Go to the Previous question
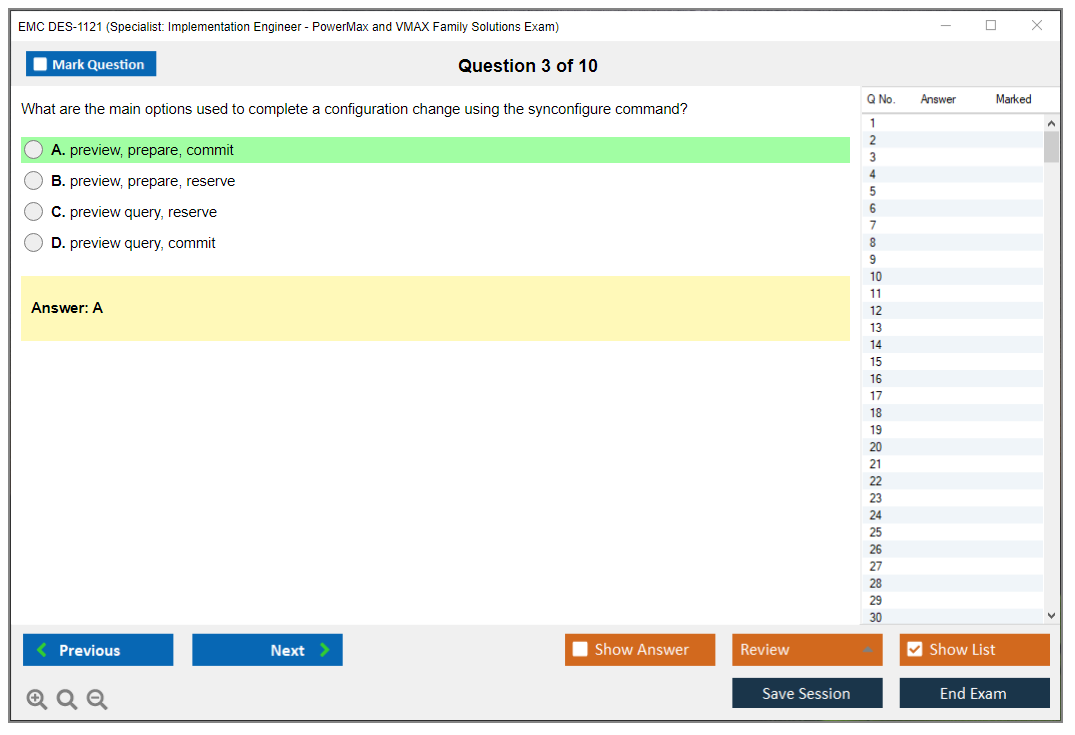1075x735 pixels. 98,650
